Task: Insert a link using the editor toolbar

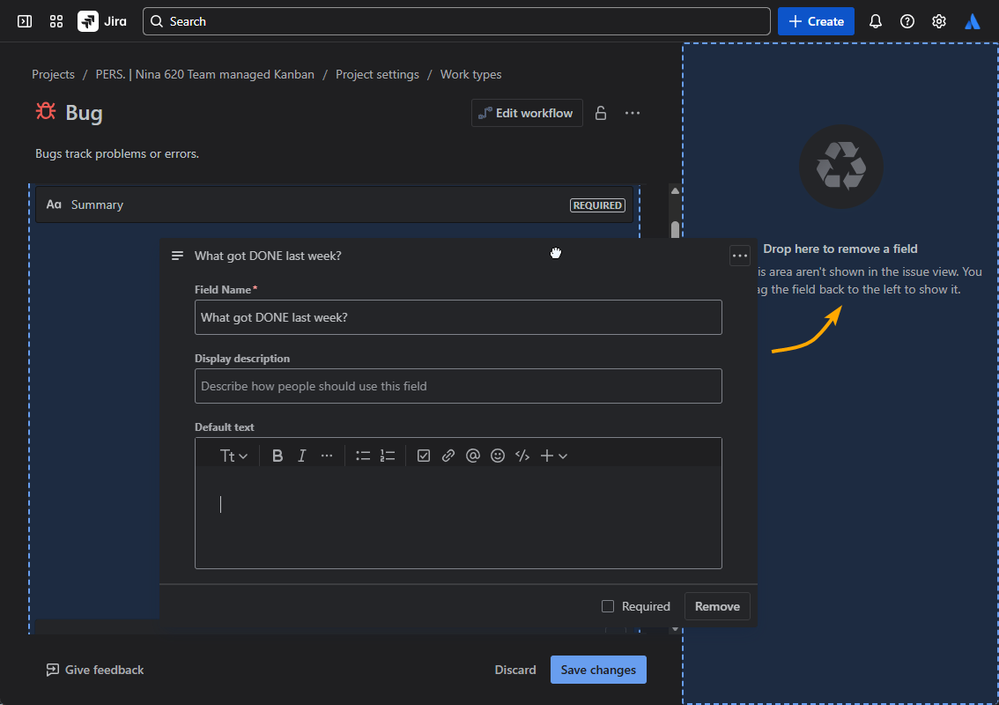Action: (x=448, y=456)
